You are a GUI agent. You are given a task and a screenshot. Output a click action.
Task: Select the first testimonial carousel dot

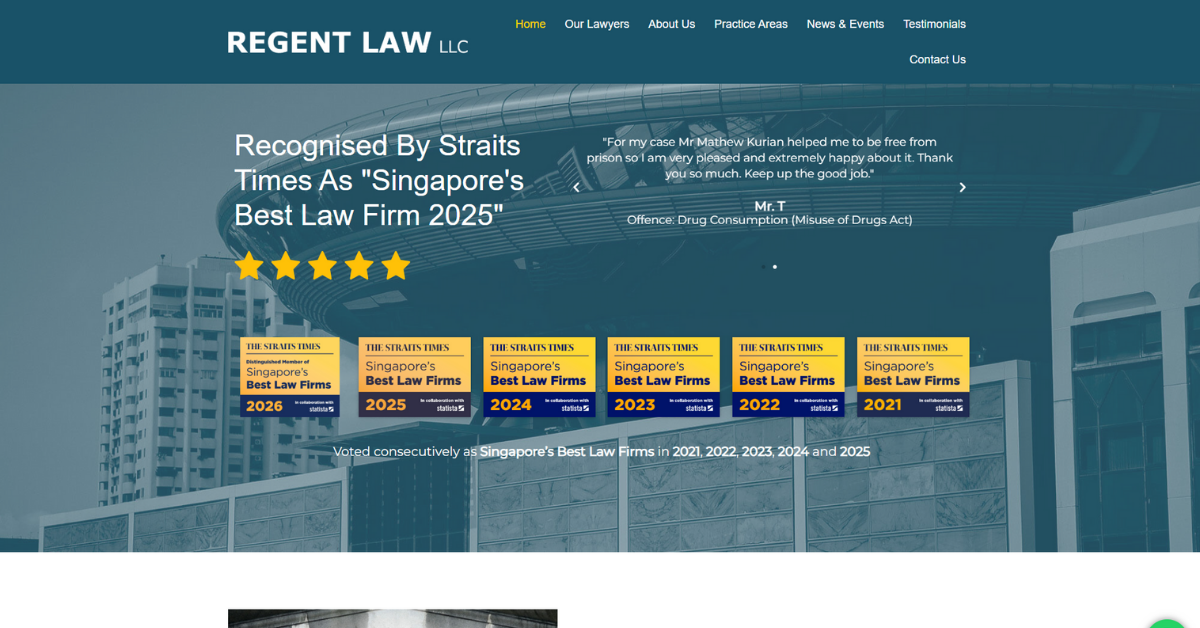click(x=763, y=267)
